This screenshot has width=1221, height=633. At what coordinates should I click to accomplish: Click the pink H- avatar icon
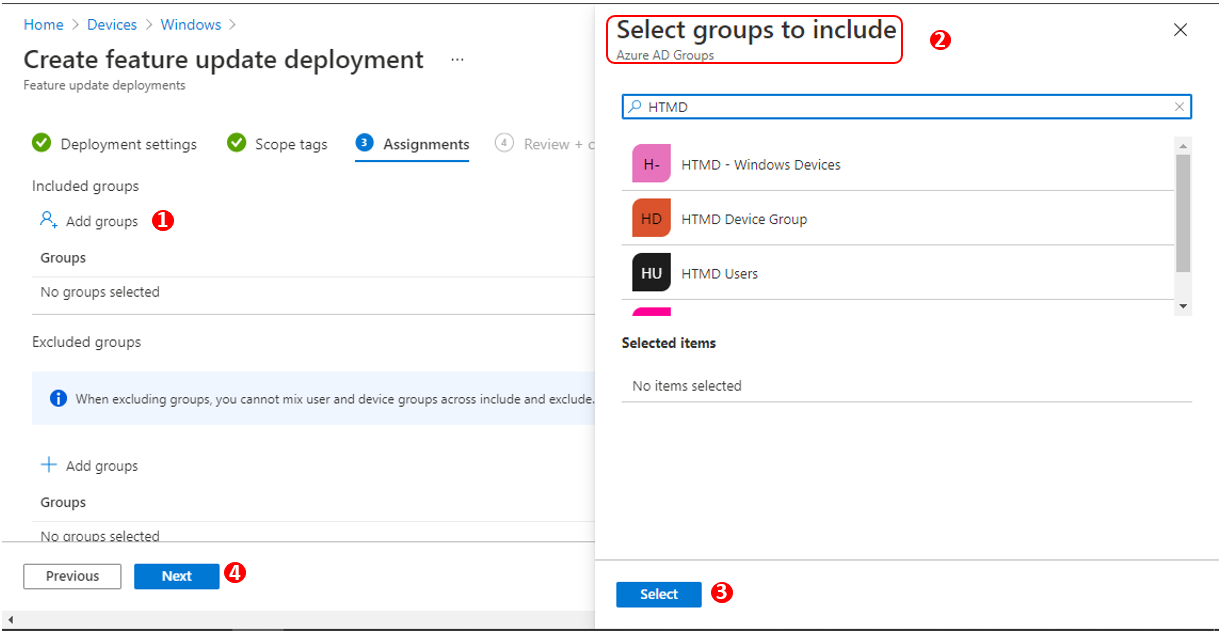pos(651,164)
